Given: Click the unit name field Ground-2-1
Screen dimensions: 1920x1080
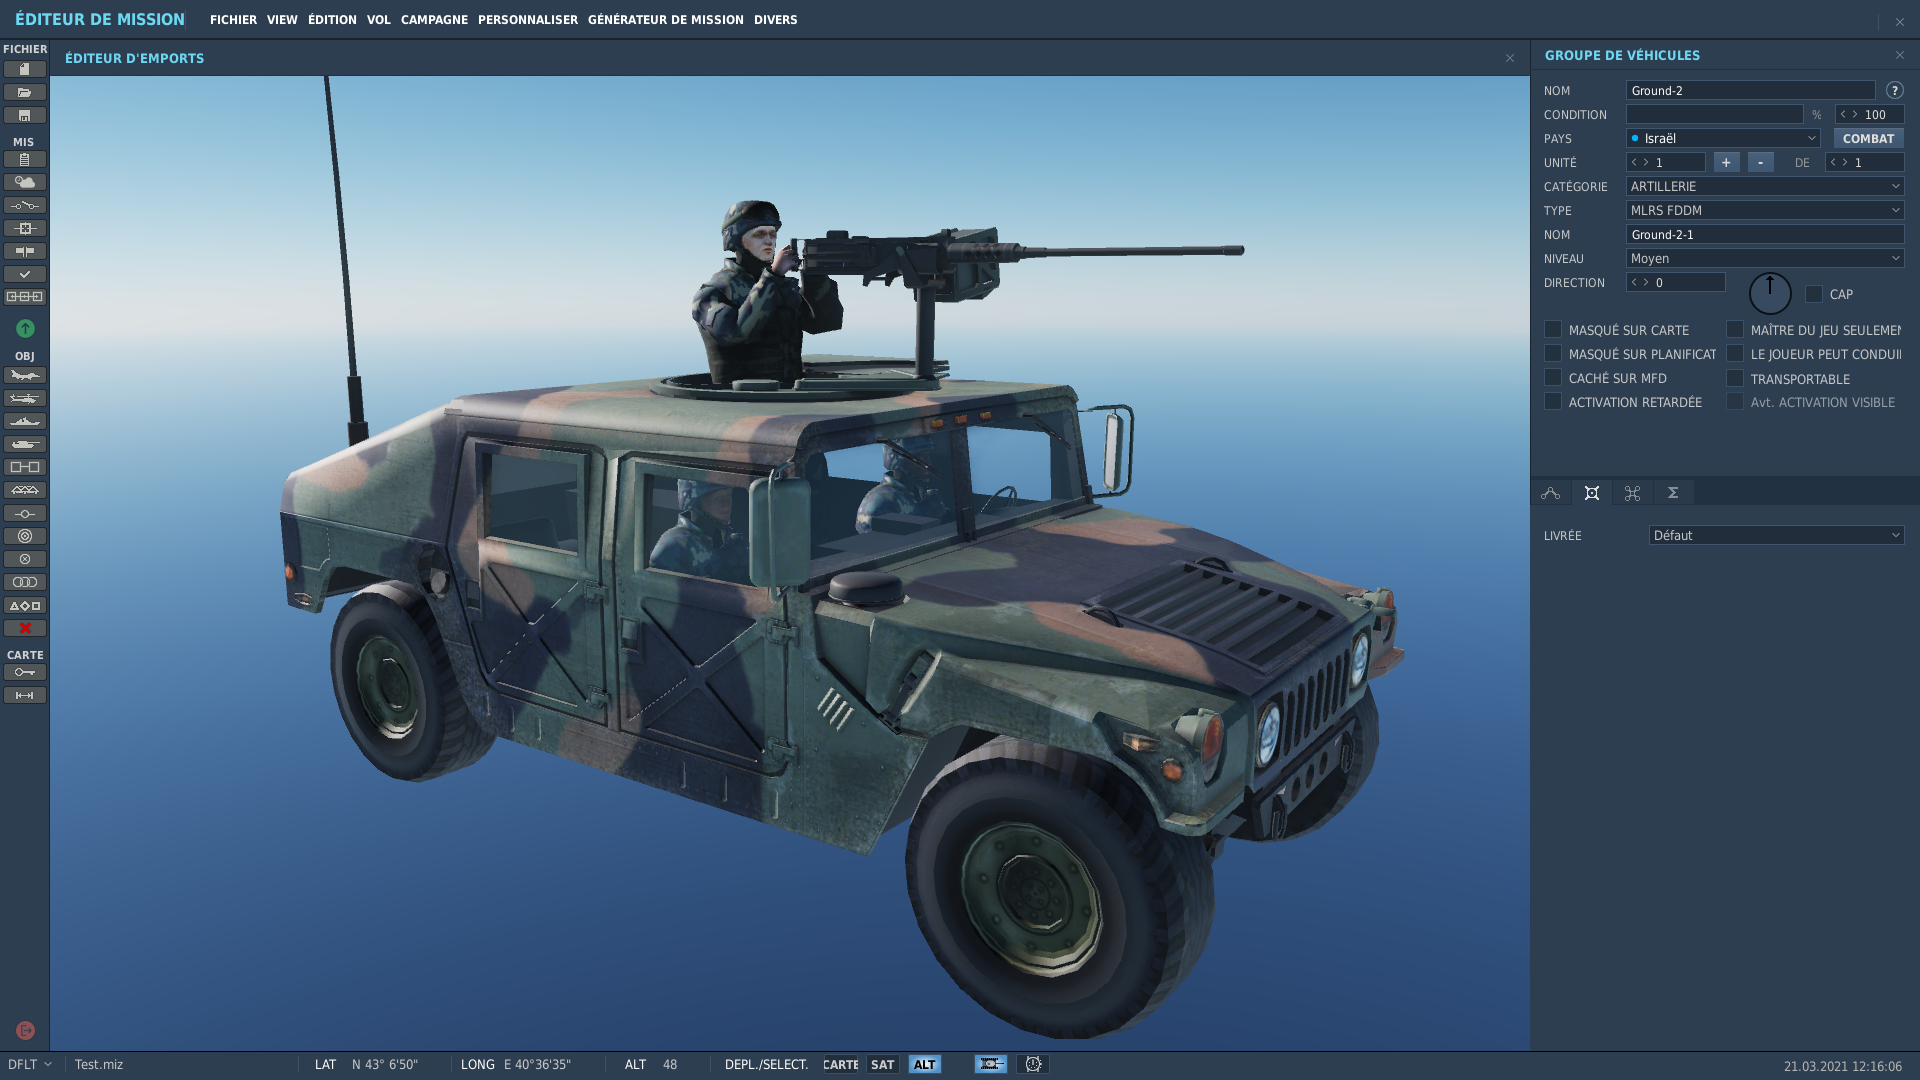Looking at the screenshot, I should tap(1765, 234).
